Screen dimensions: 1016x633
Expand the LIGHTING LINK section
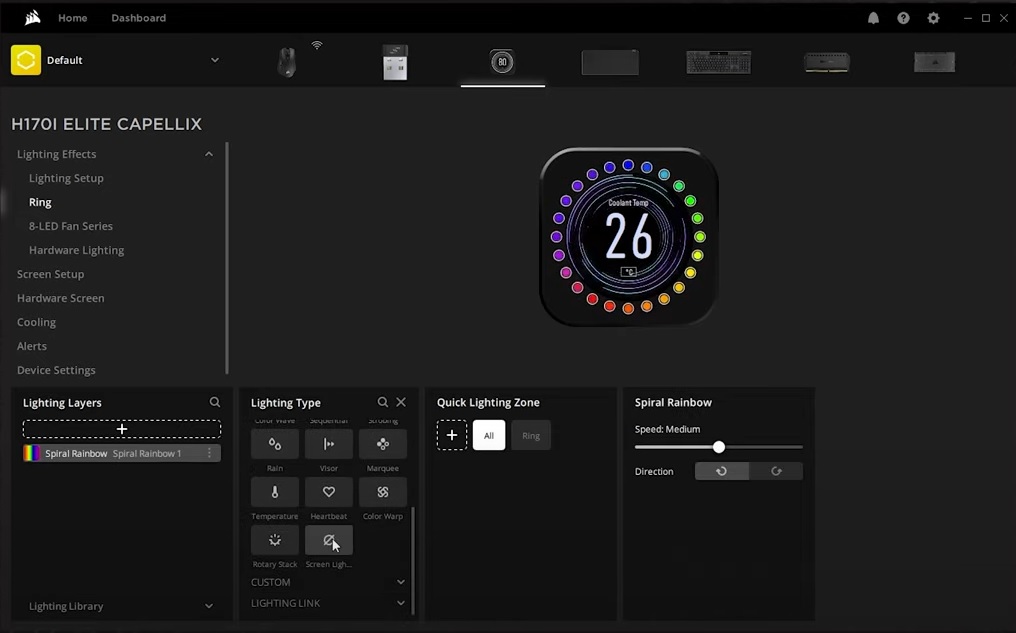(x=328, y=603)
